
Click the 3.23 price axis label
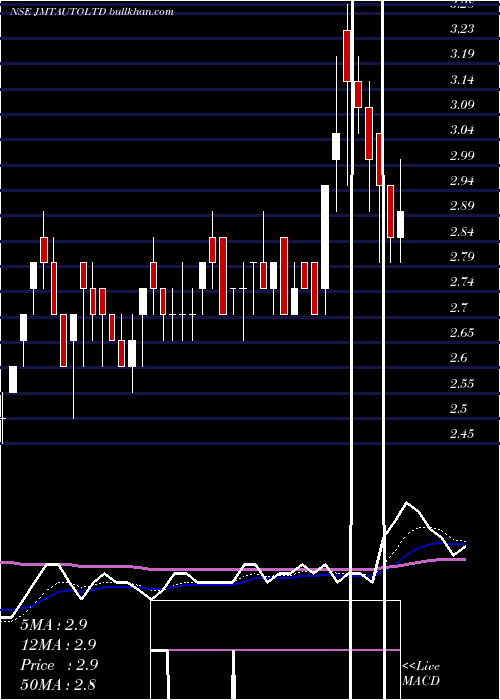tap(462, 29)
